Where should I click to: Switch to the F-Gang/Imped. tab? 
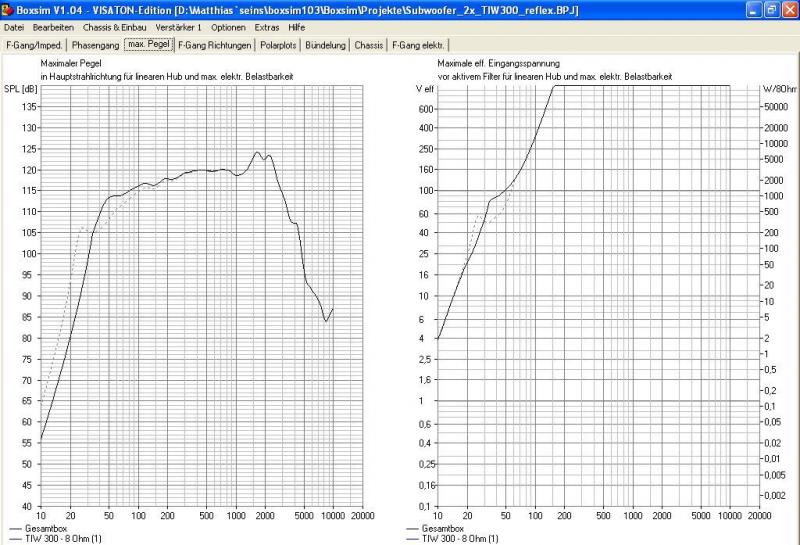coord(34,45)
